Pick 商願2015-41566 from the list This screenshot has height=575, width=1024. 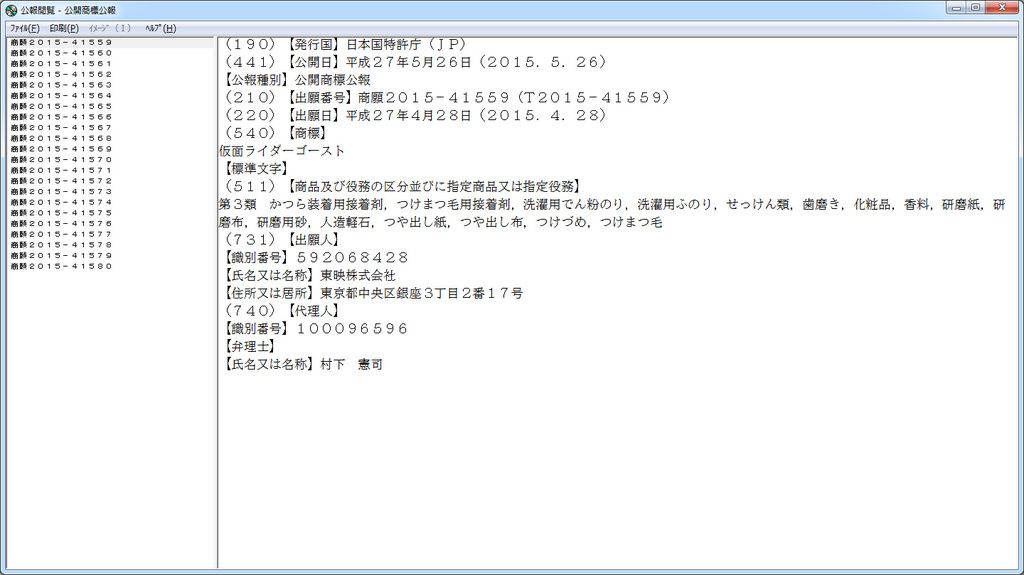click(61, 117)
